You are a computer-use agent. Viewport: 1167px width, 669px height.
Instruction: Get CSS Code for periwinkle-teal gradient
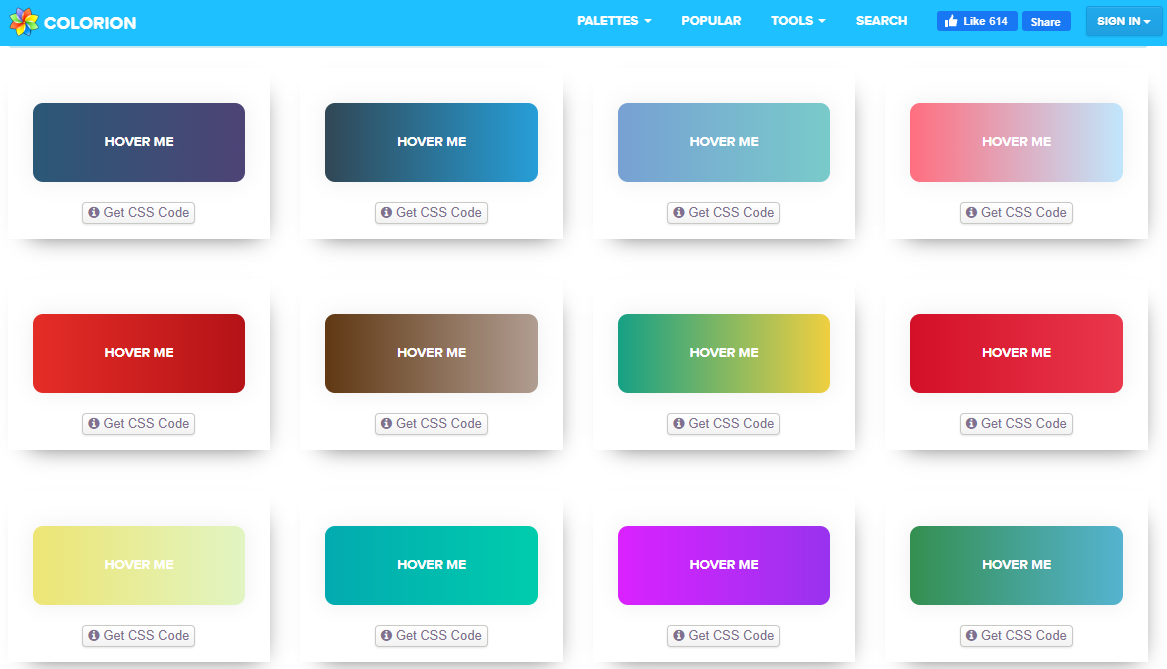click(723, 213)
